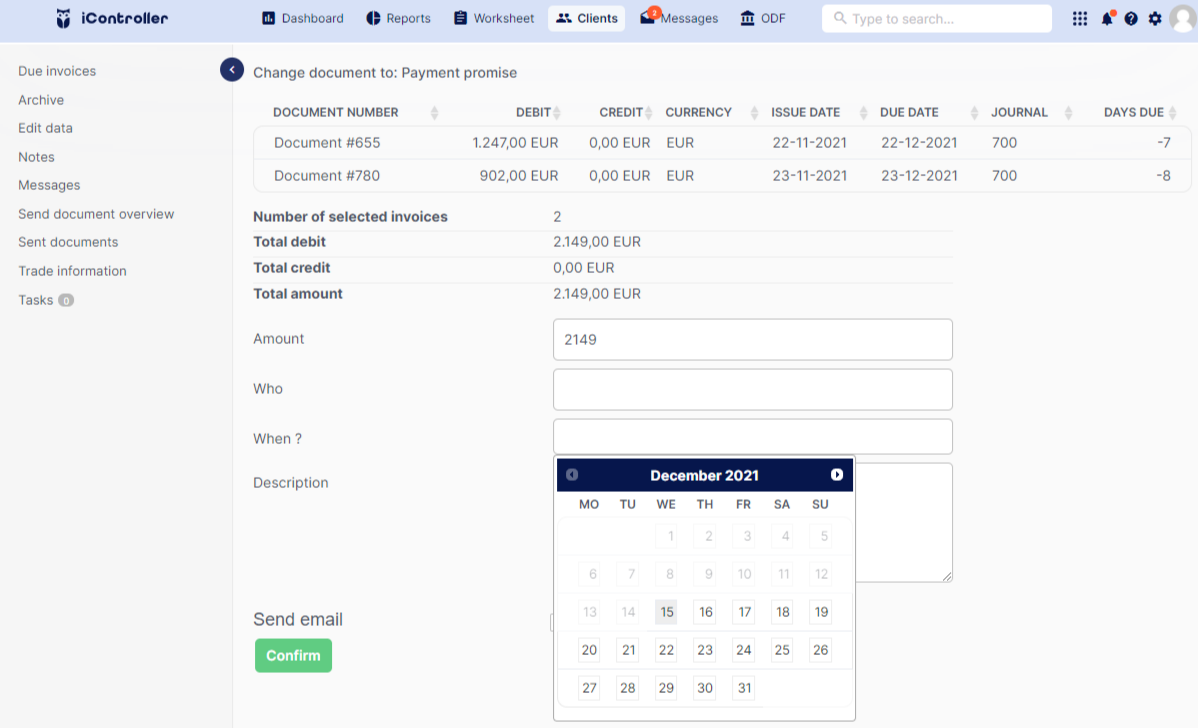Pick December 24 in the calendar
This screenshot has width=1198, height=728.
[744, 650]
